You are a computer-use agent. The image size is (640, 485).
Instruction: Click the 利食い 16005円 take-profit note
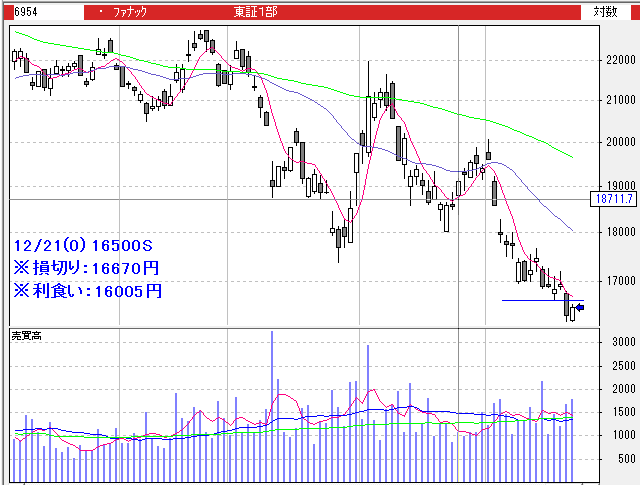[87, 291]
